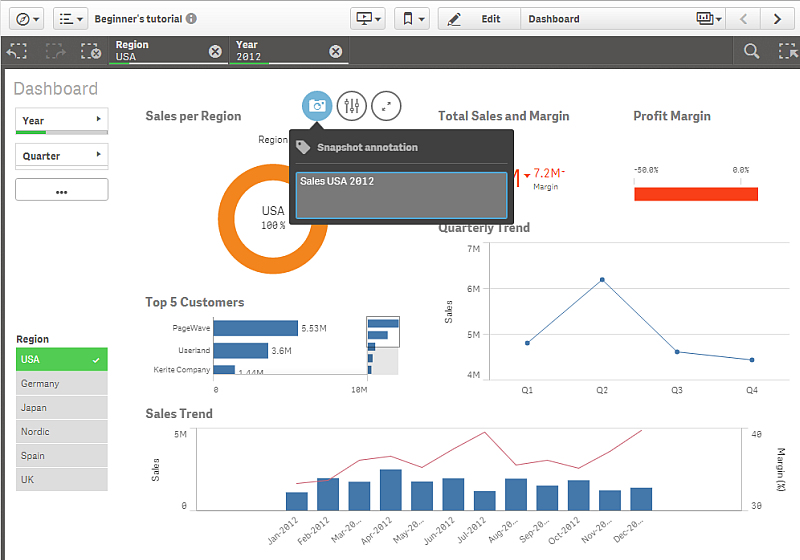
Task: Expand the Quarter filter pane
Action: click(61, 155)
